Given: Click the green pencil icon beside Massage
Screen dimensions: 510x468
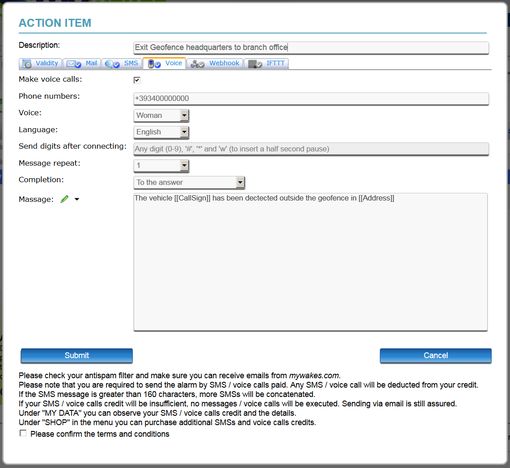Looking at the screenshot, I should point(64,199).
